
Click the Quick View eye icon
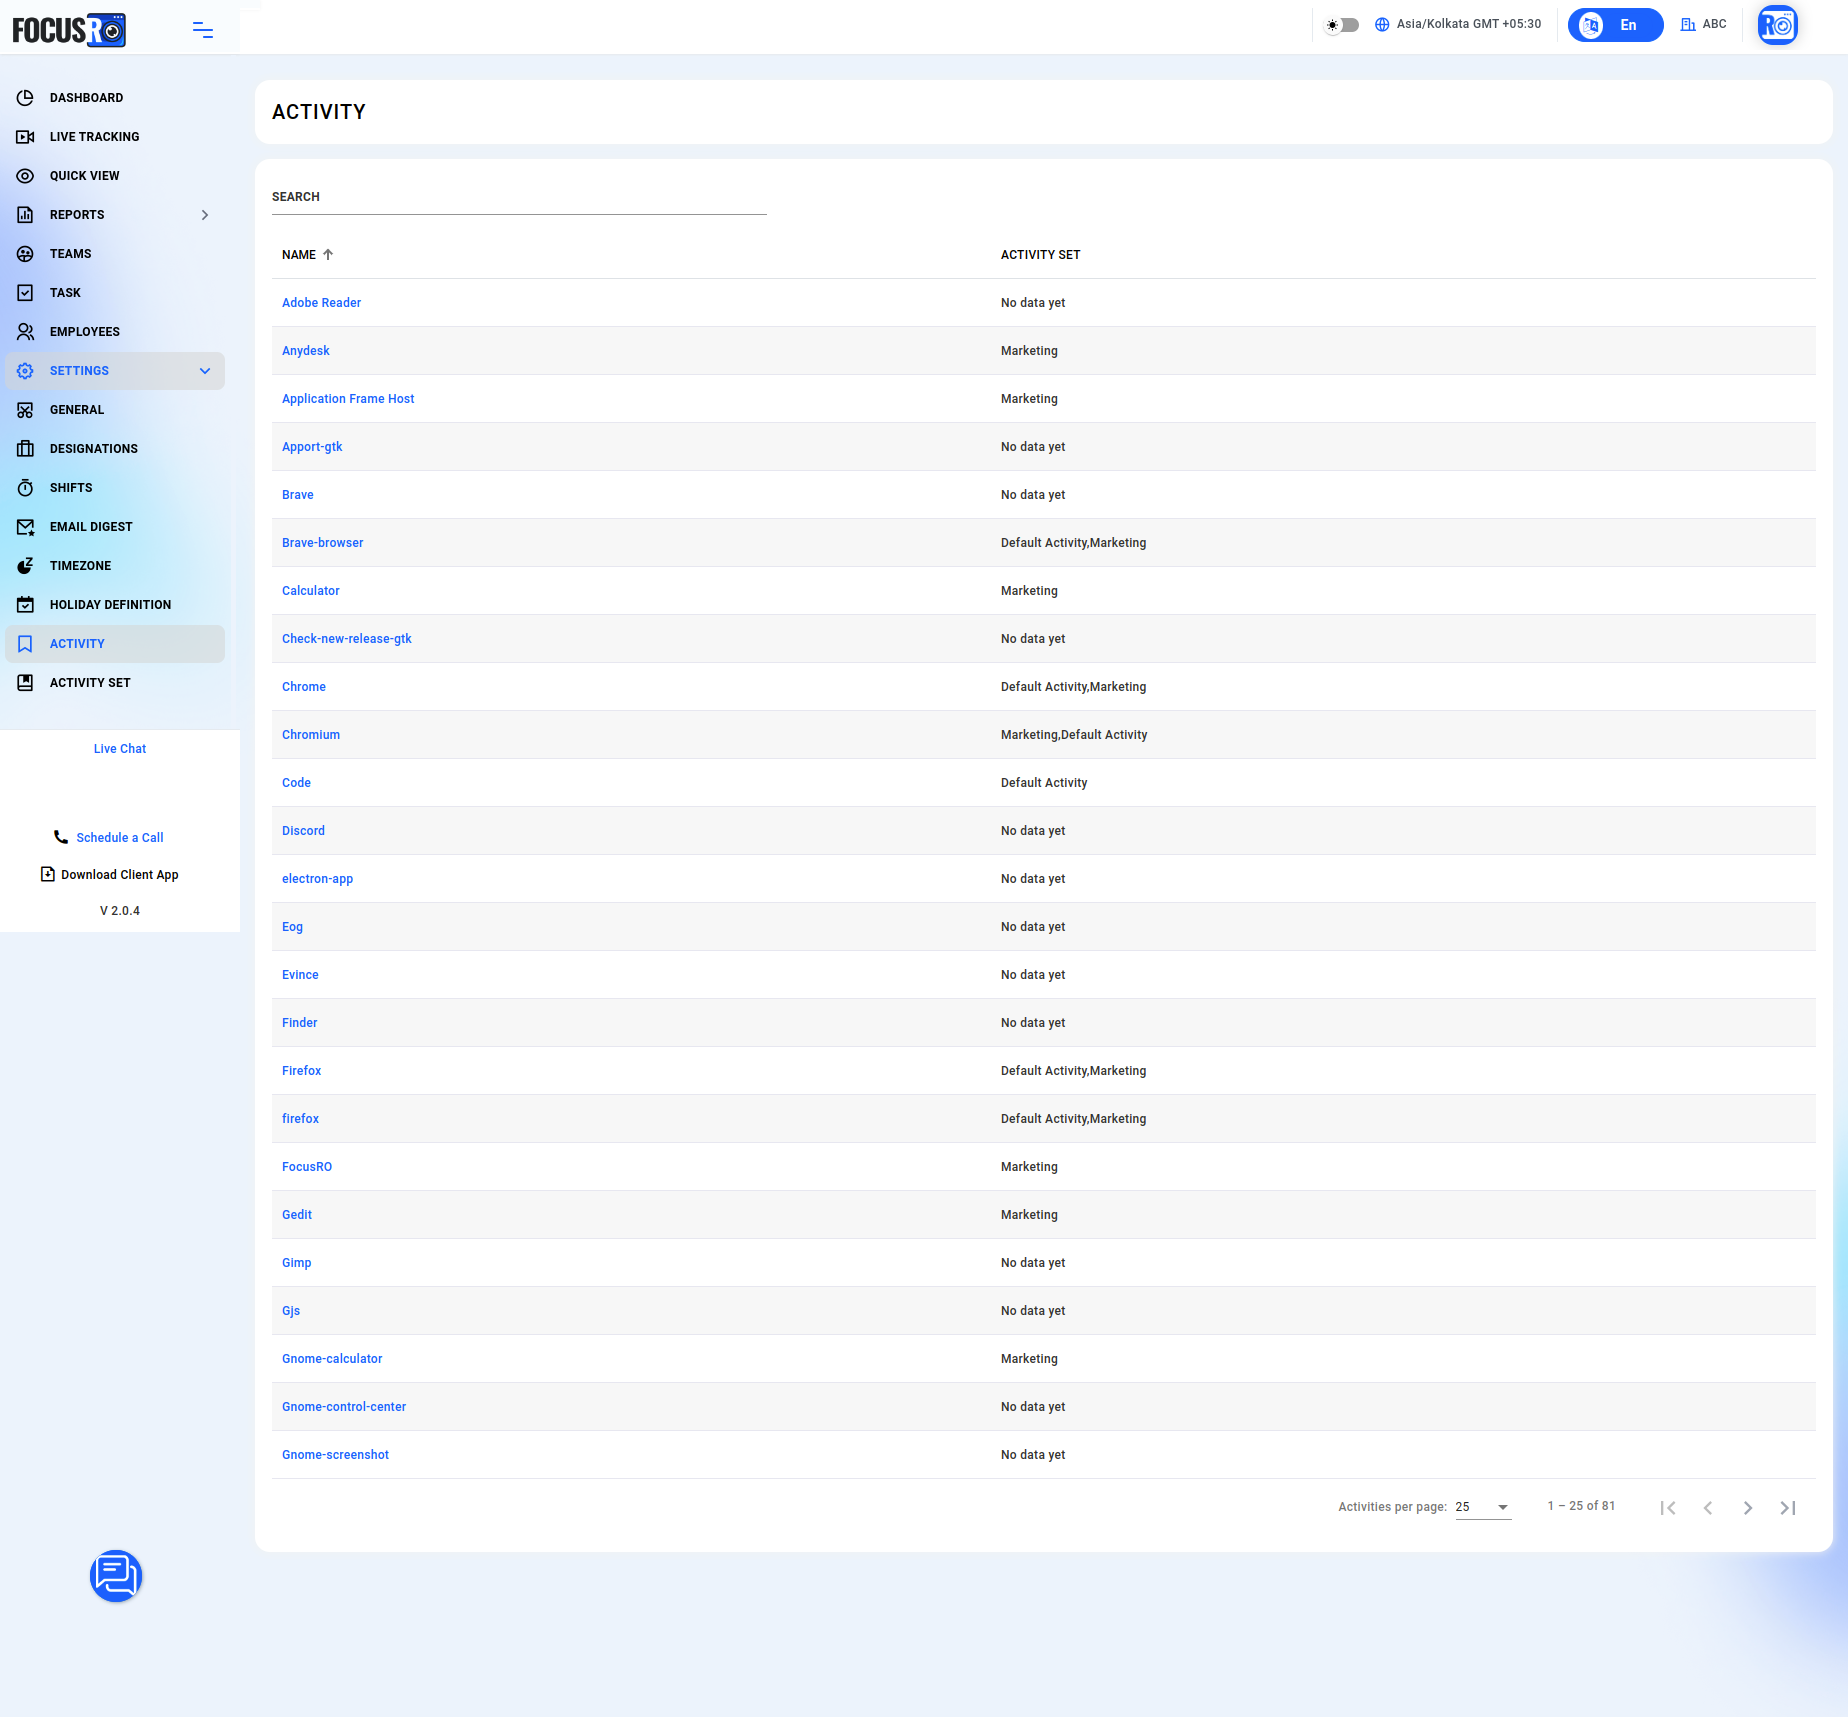coord(26,176)
